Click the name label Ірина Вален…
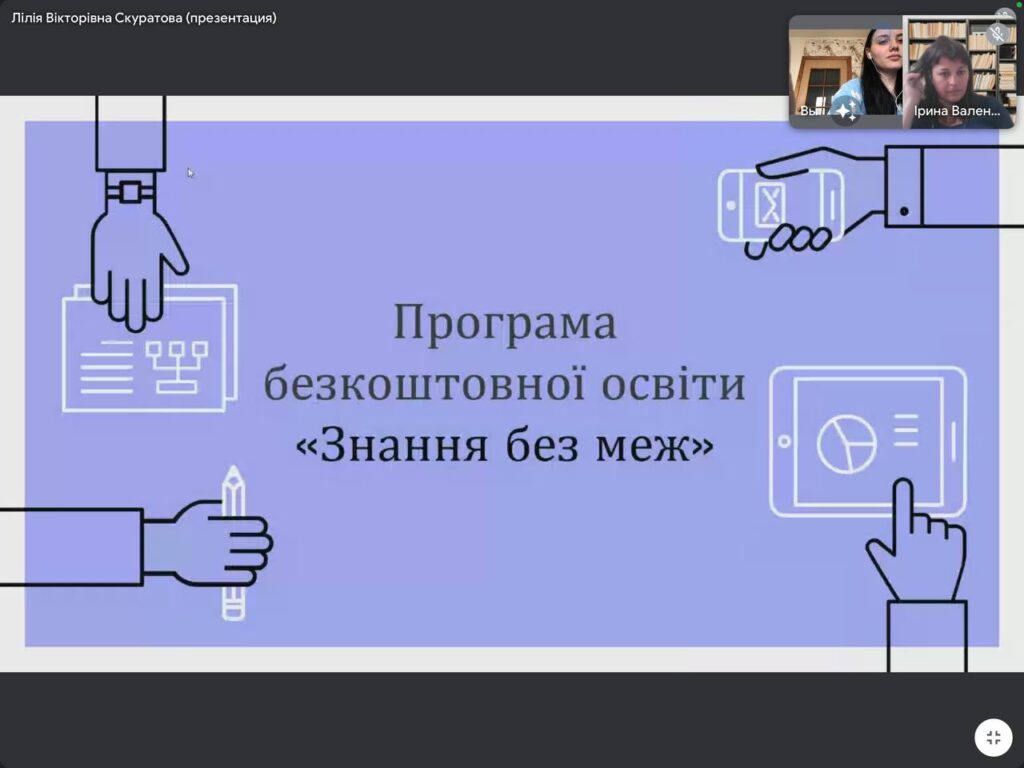The image size is (1024, 768). (x=956, y=112)
